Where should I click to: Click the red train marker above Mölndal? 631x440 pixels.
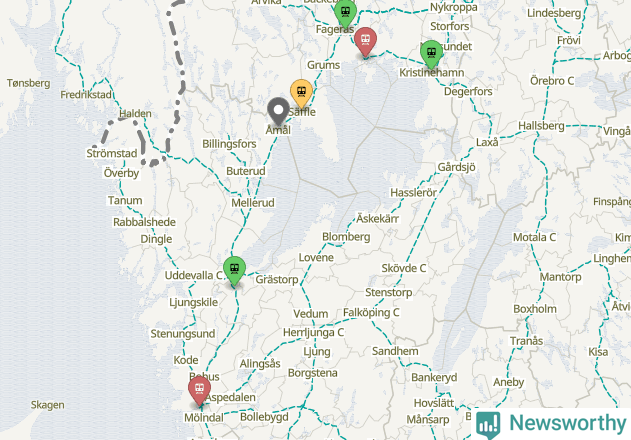pyautogui.click(x=199, y=391)
